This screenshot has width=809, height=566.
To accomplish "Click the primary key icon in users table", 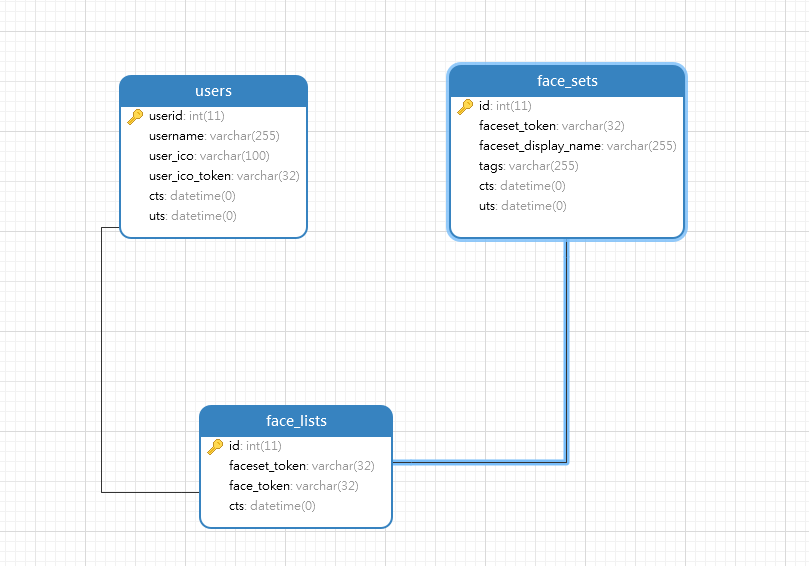I will [x=135, y=116].
